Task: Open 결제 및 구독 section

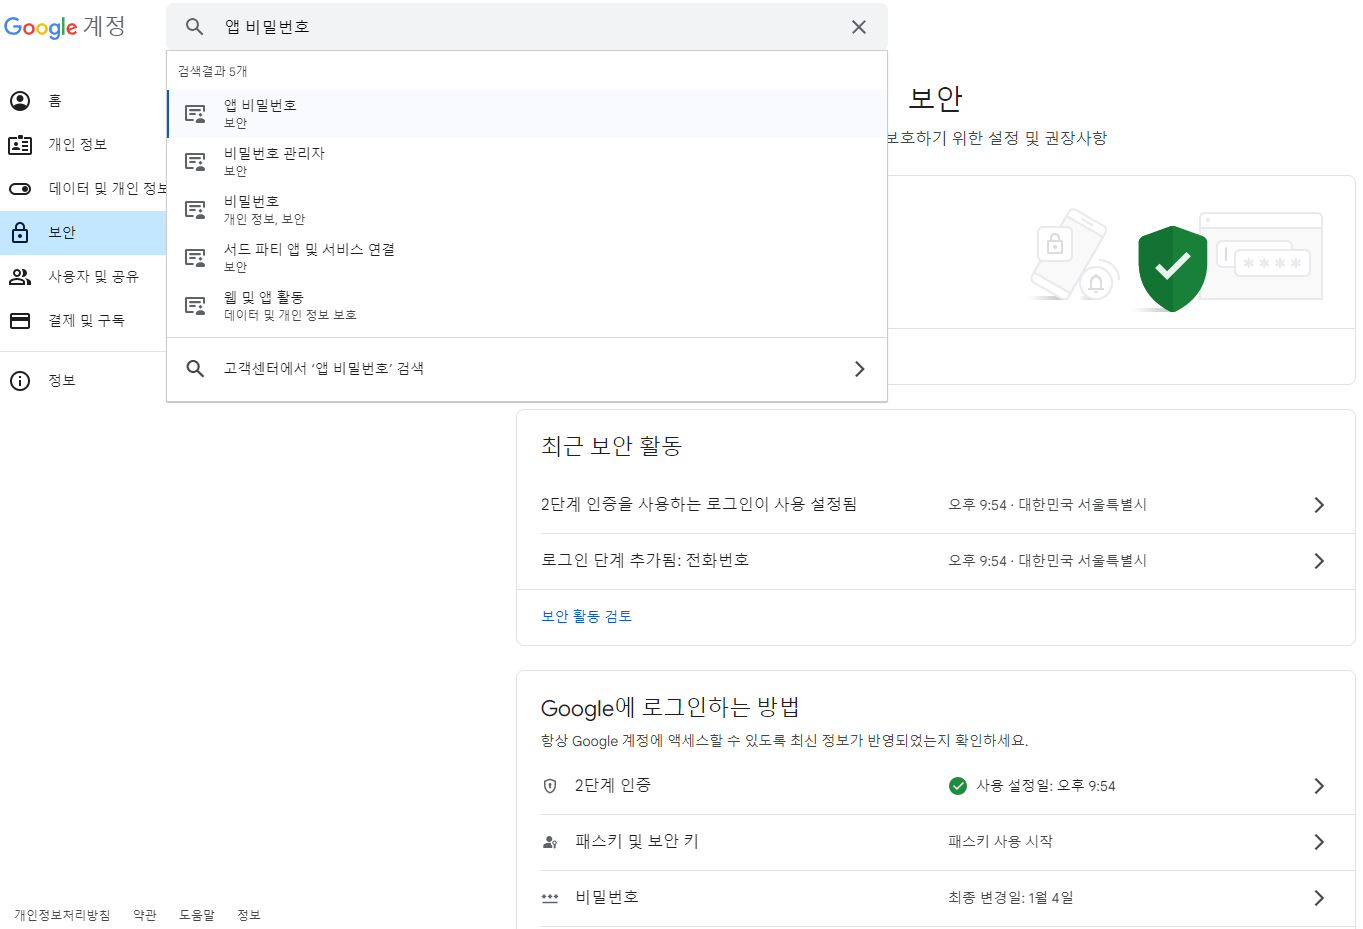Action: tap(83, 321)
